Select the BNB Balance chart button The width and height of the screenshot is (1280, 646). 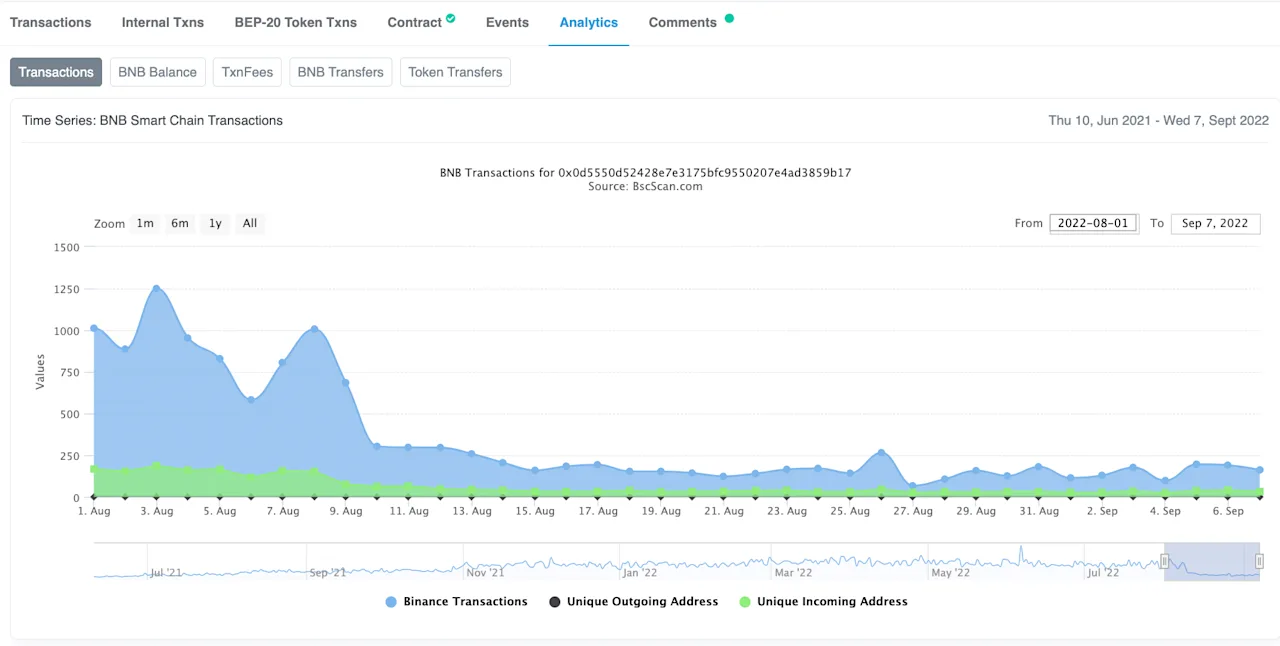click(x=158, y=72)
